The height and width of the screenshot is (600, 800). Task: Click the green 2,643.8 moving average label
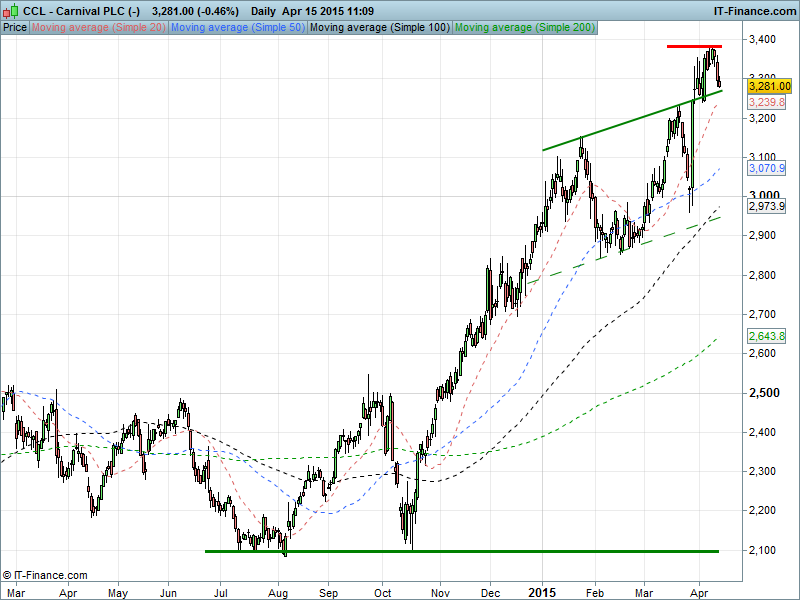coord(766,336)
